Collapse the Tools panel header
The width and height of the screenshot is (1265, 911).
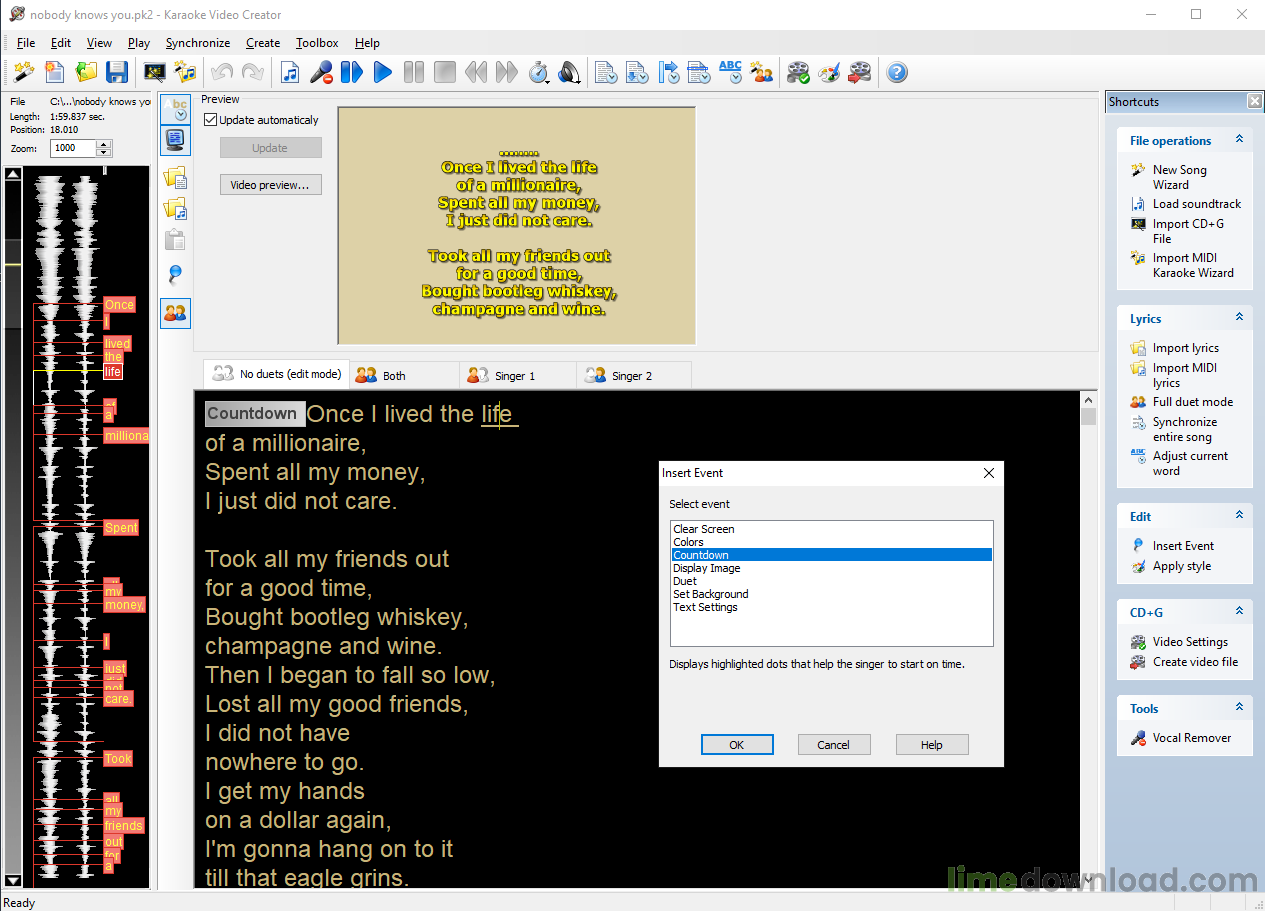tap(1240, 707)
